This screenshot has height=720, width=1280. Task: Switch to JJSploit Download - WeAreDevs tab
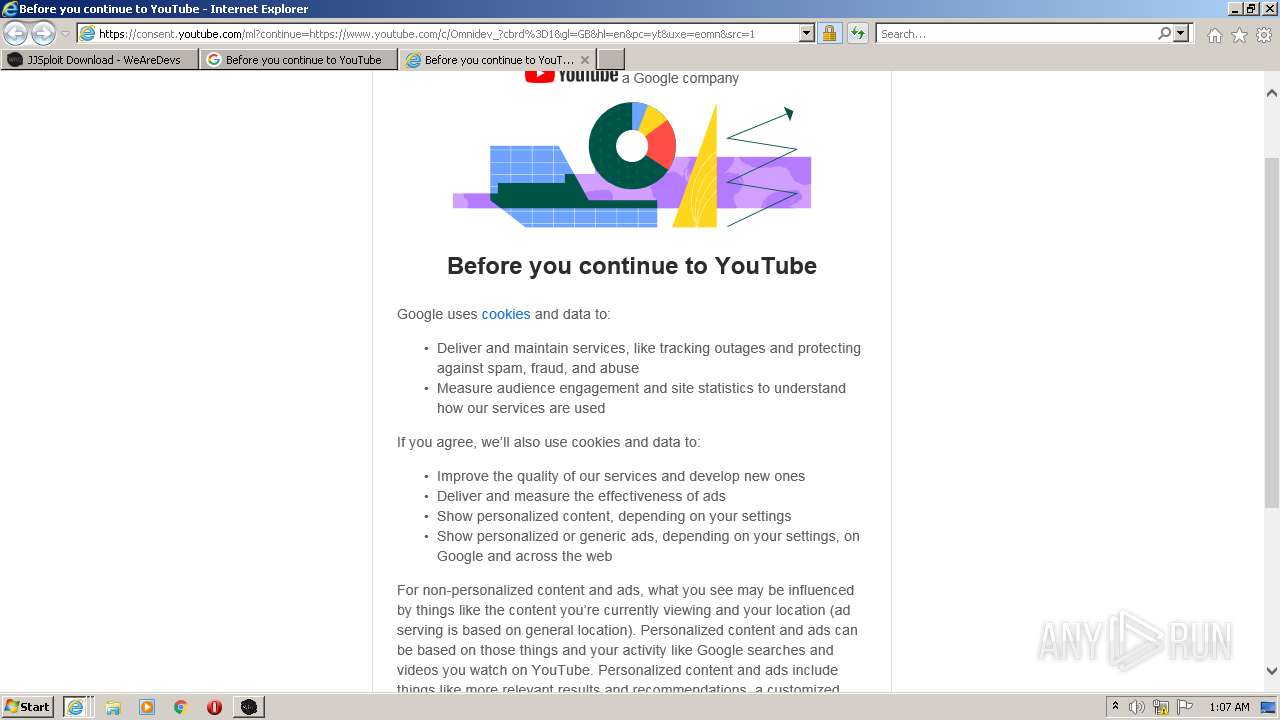click(x=99, y=60)
